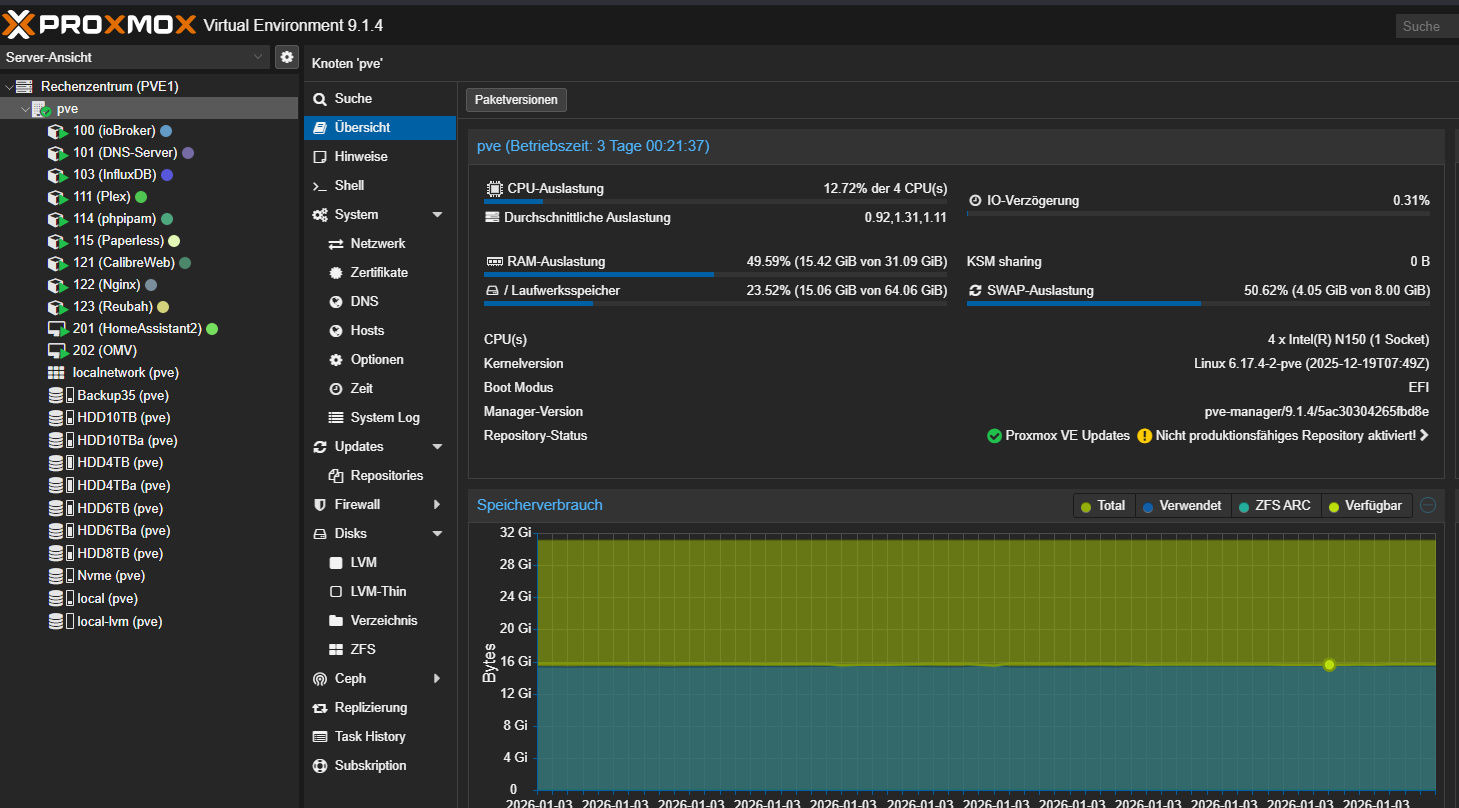1459x808 pixels.
Task: Open the non-production repository warning link
Action: click(1285, 436)
